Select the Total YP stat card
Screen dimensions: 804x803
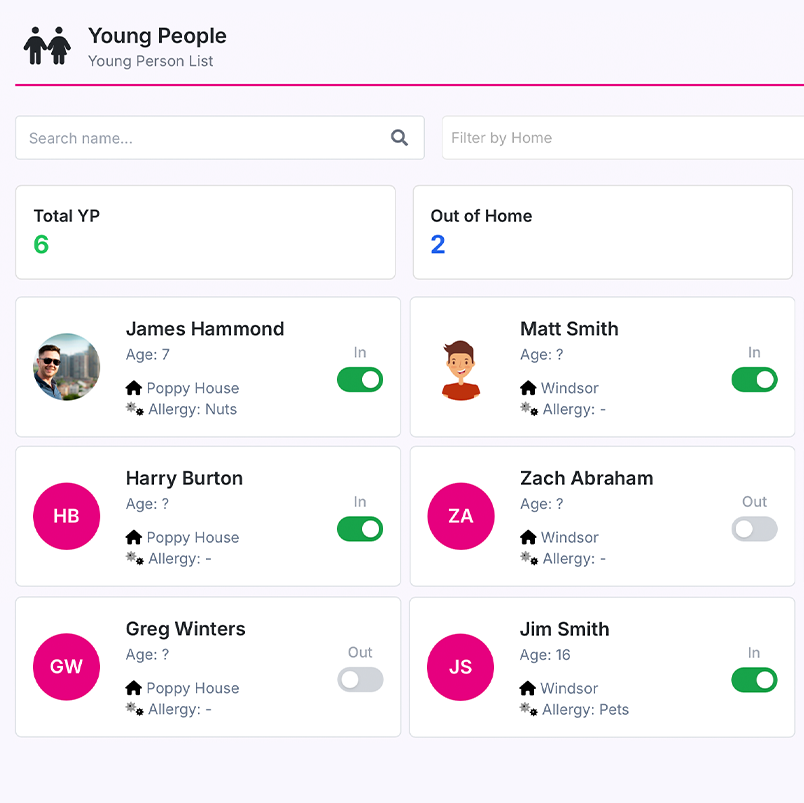[x=206, y=232]
